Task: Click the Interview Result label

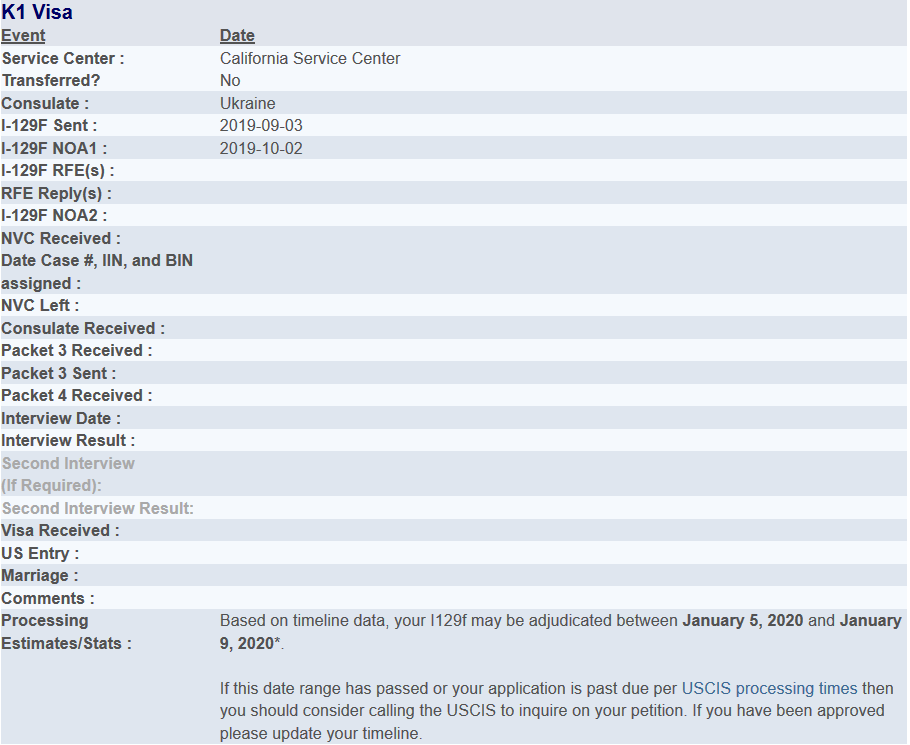Action: (x=68, y=440)
